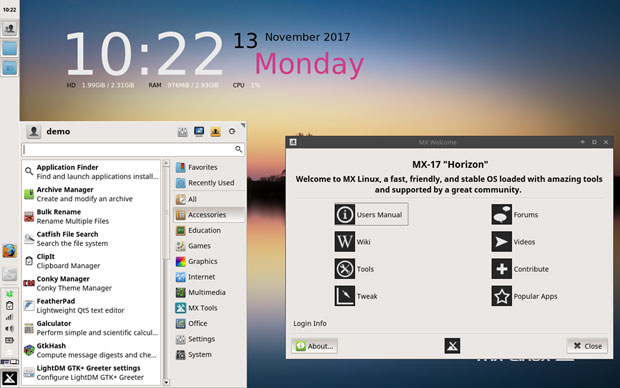Viewport: 620px width, 388px height.
Task: Select All category in menu
Action: [209, 199]
